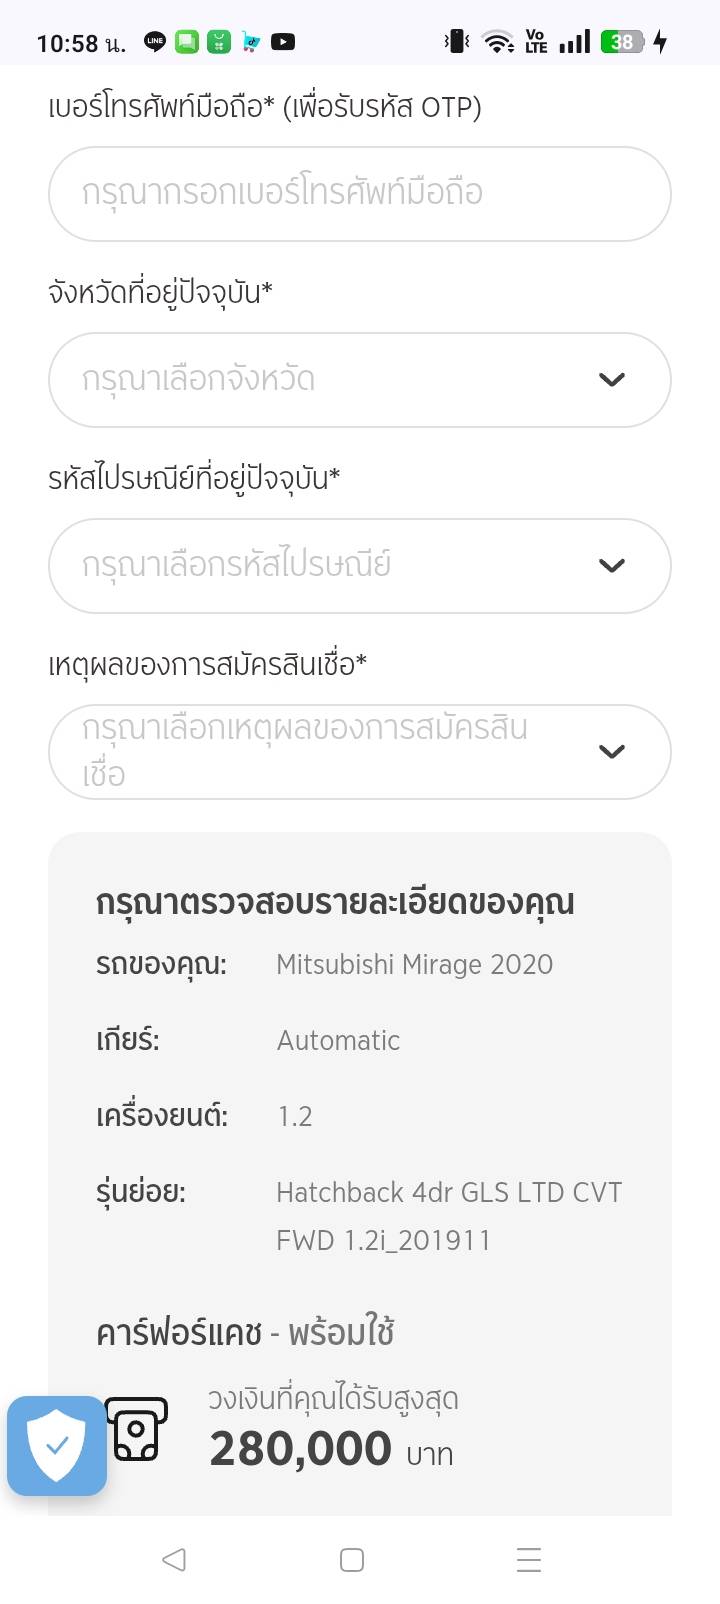Tap the chevron in loan reason field
The image size is (720, 1604).
tap(611, 752)
